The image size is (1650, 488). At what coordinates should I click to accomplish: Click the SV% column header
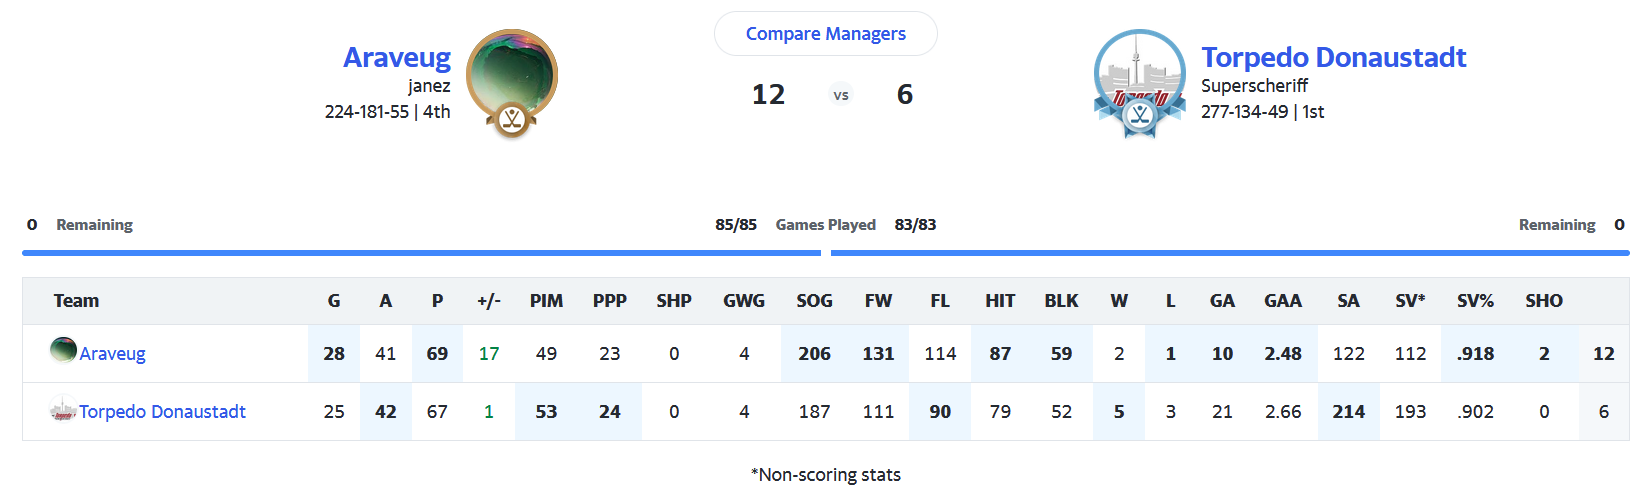coord(1475,301)
